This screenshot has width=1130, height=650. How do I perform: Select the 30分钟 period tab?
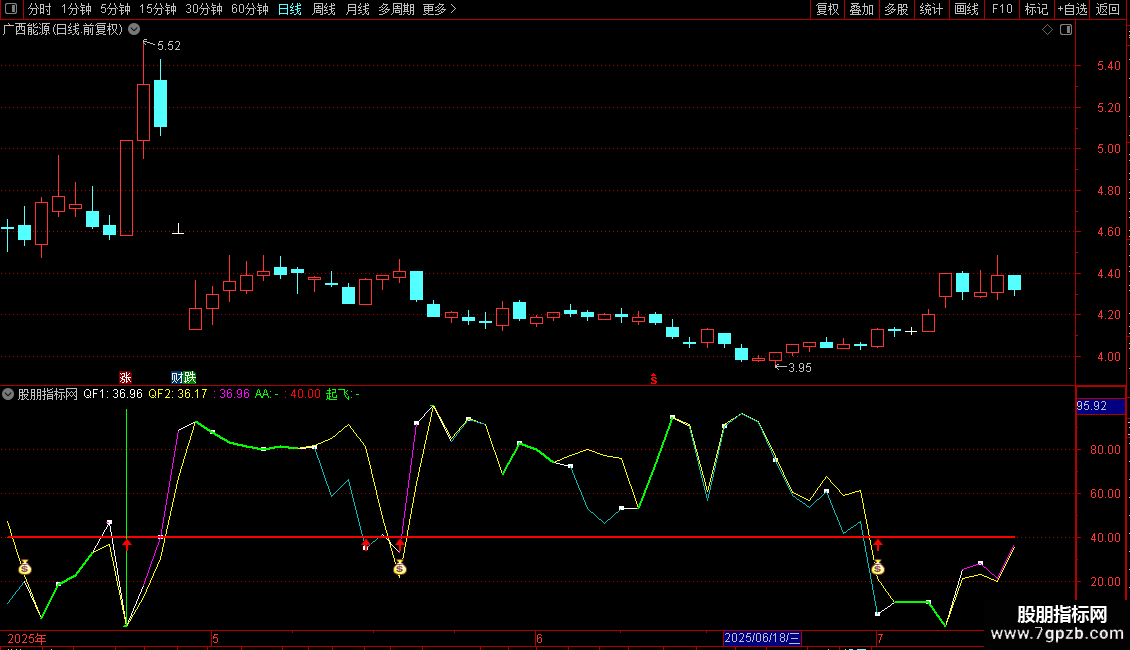click(x=203, y=9)
